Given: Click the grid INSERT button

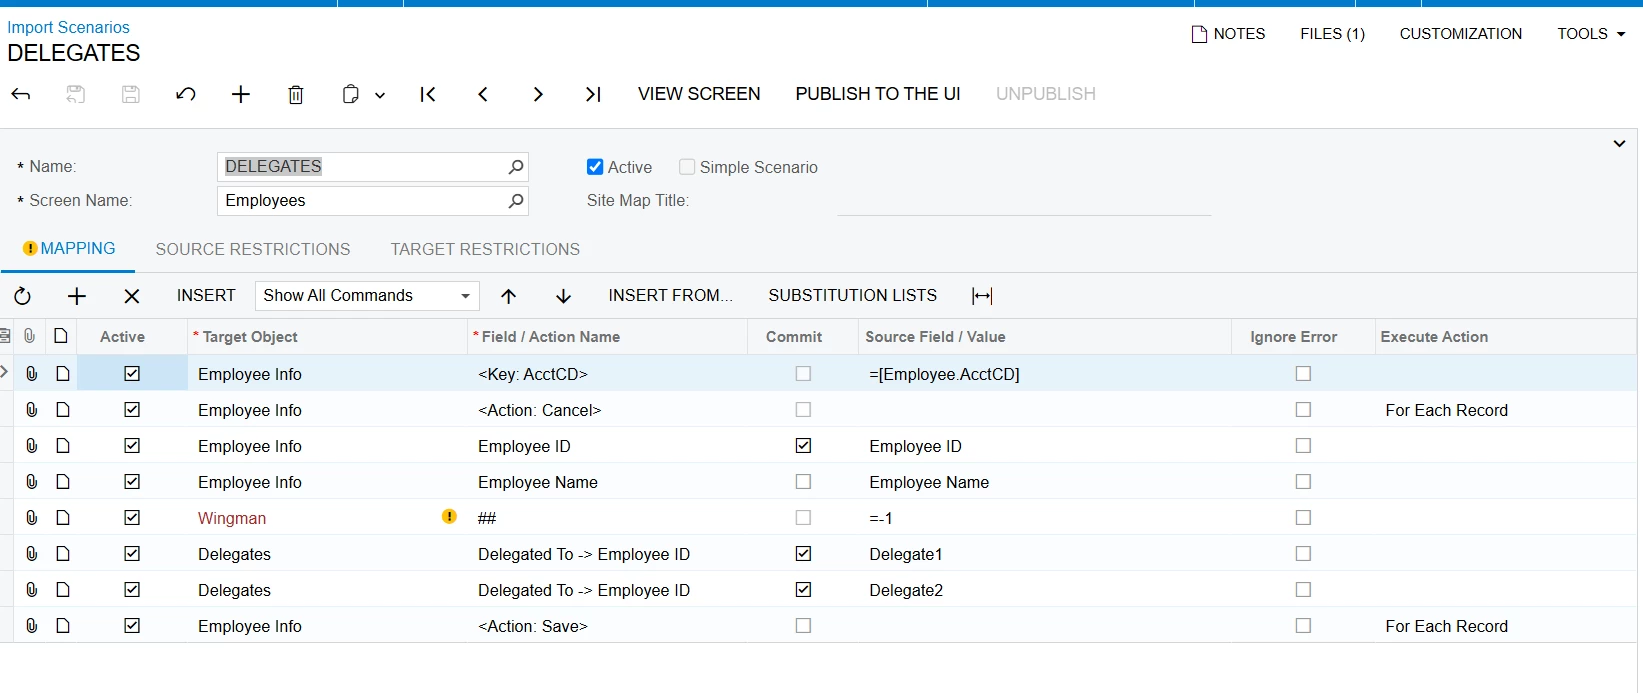Looking at the screenshot, I should (206, 296).
